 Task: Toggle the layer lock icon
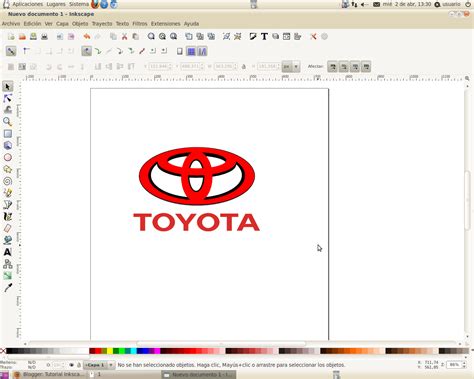(79, 365)
